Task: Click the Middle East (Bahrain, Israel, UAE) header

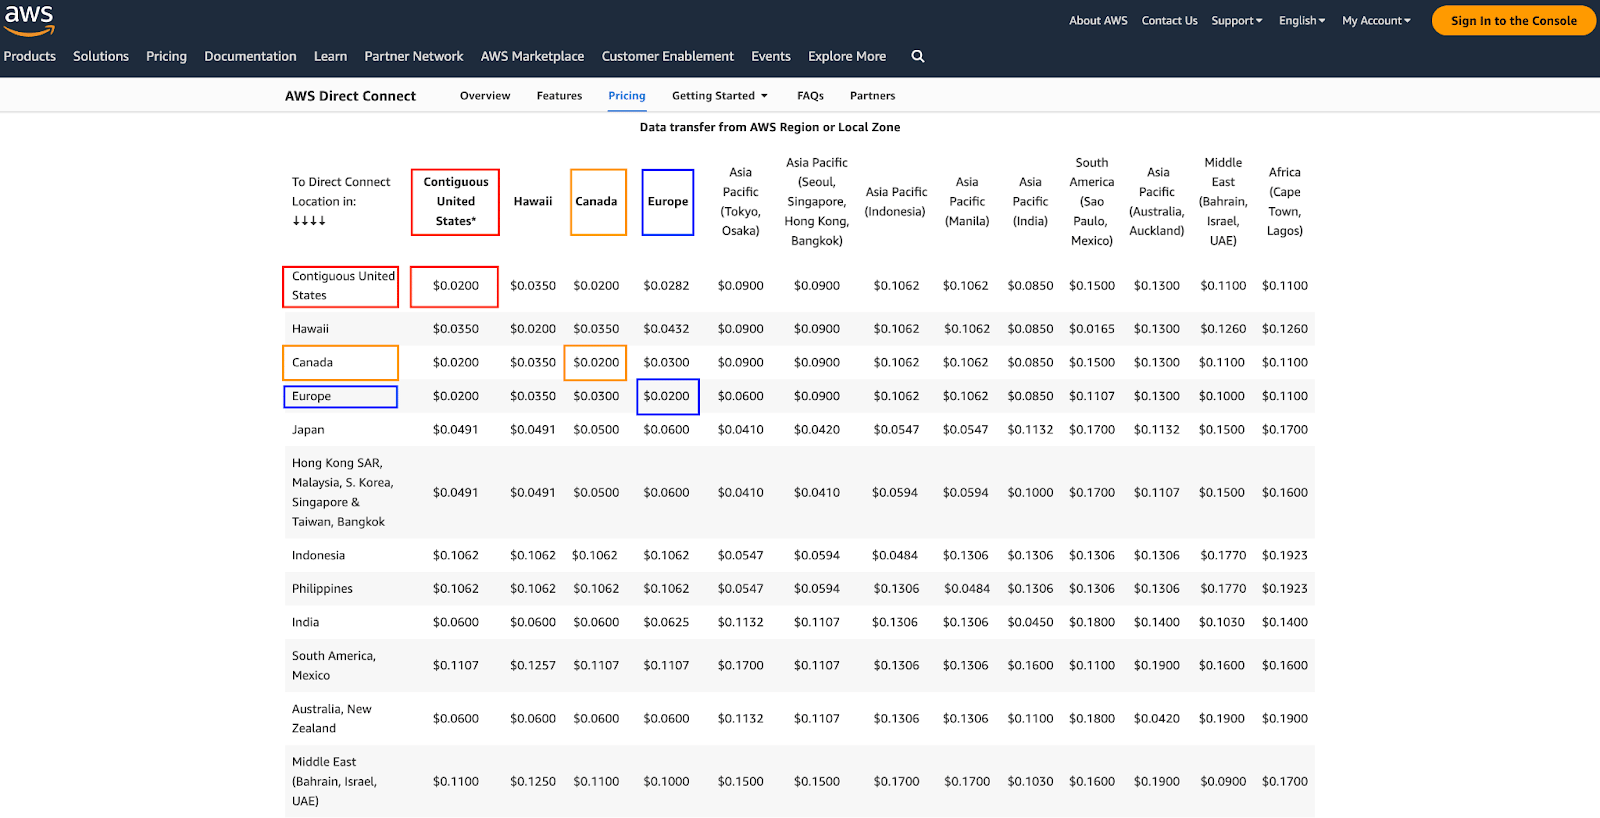Action: click(1223, 202)
